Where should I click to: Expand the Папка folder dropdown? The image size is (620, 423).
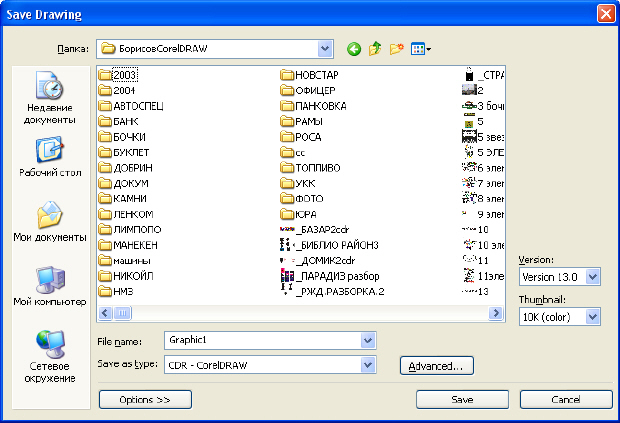tap(324, 48)
